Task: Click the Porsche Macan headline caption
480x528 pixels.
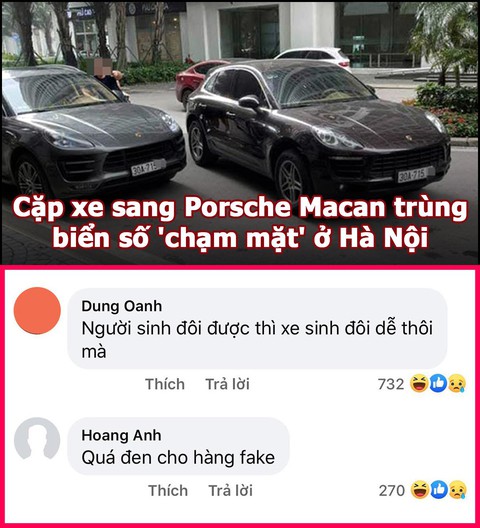Action: 240,223
